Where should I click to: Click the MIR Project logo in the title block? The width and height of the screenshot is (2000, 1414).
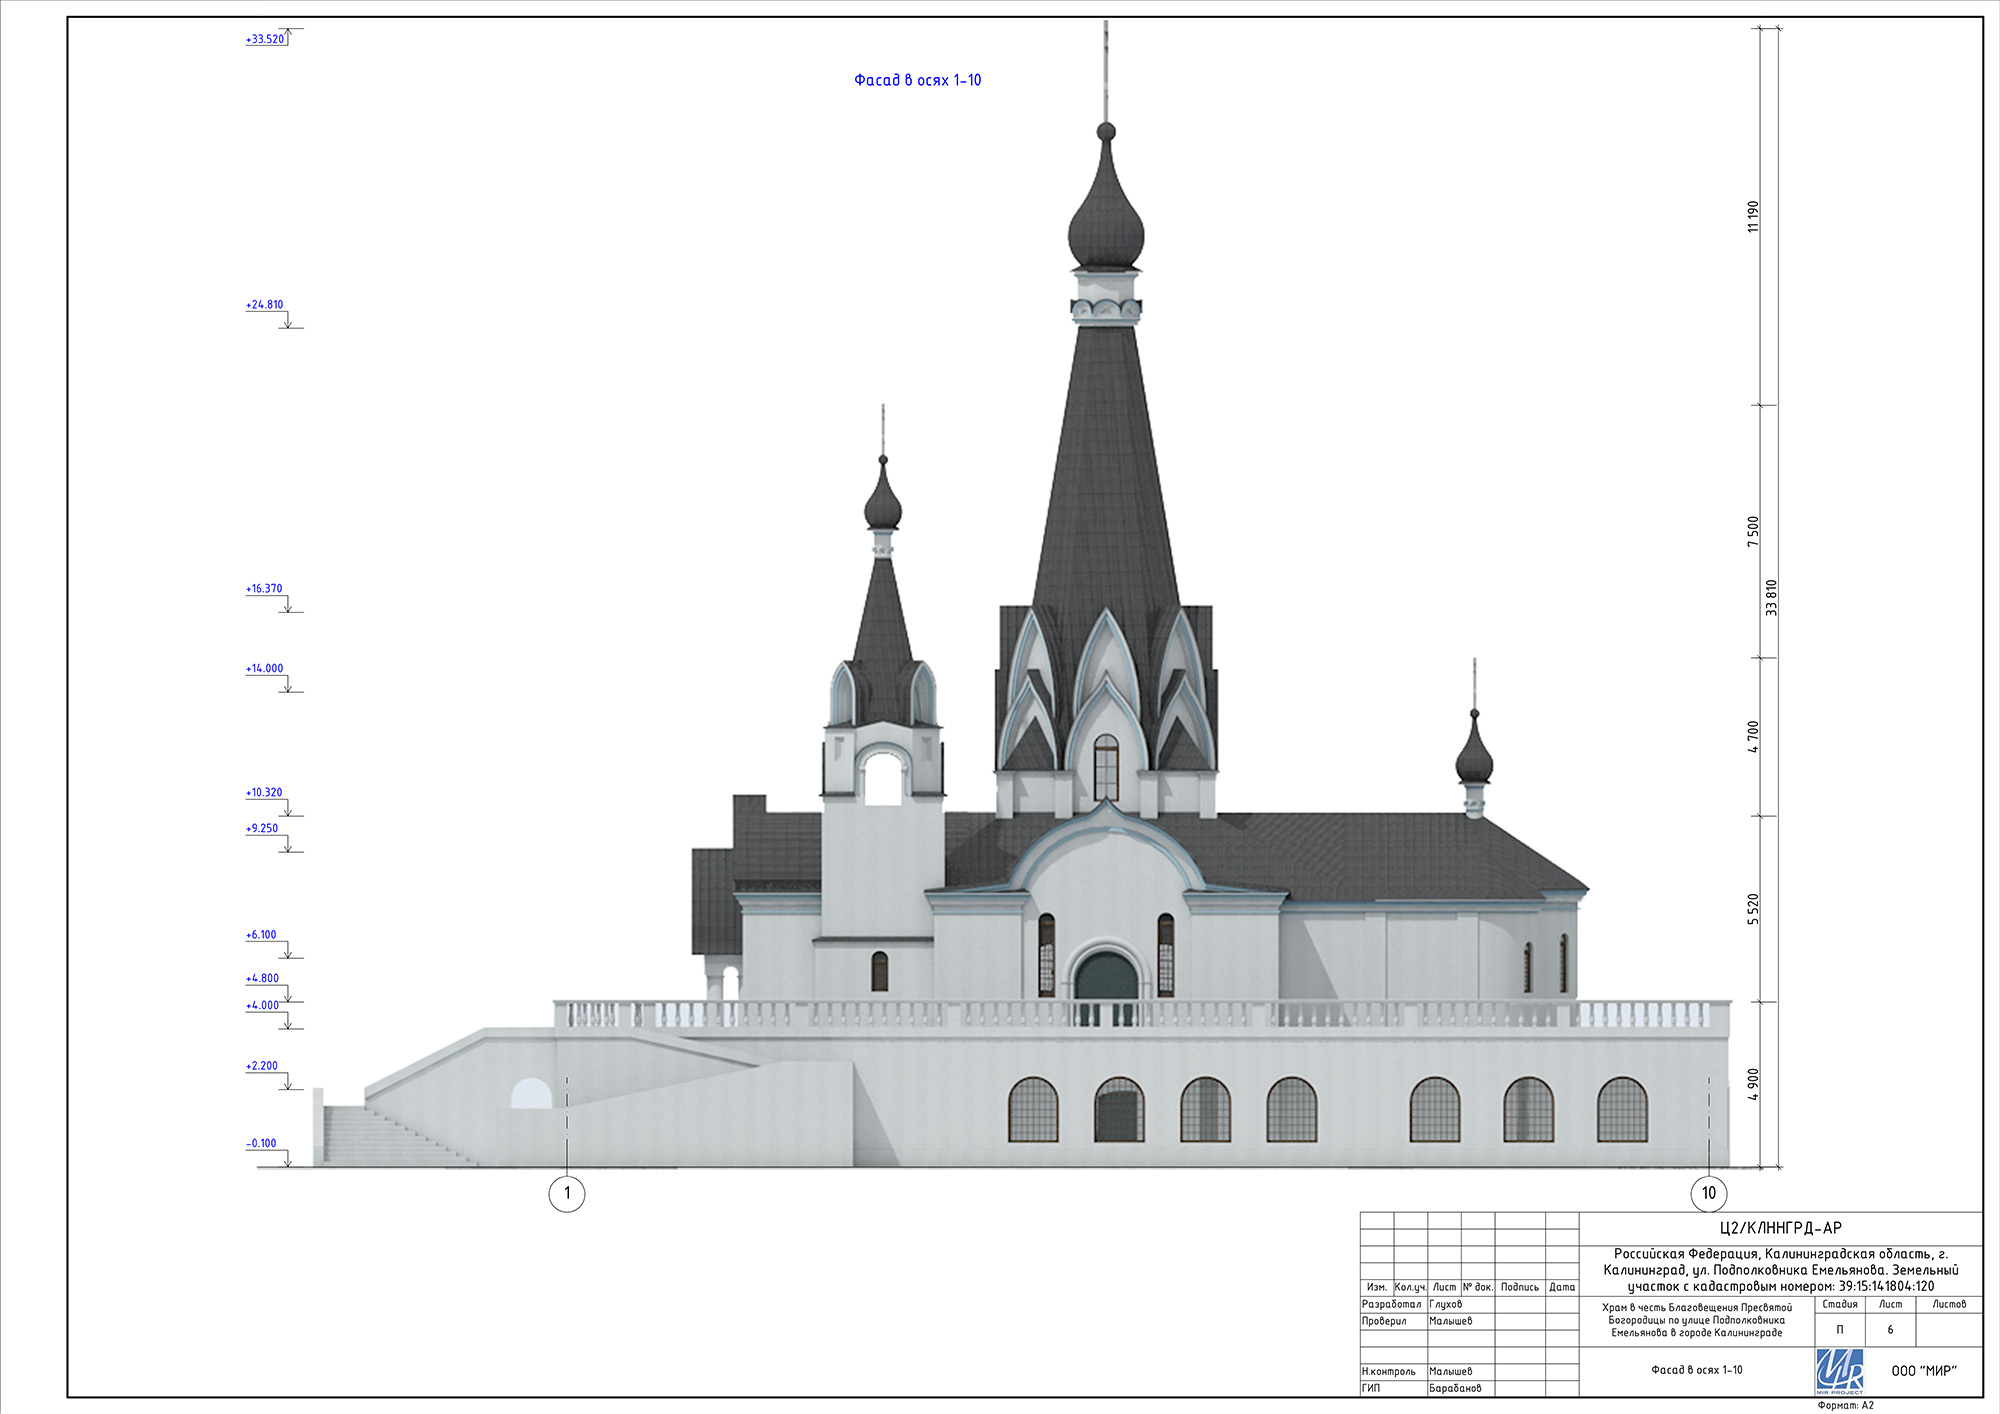(1839, 1371)
